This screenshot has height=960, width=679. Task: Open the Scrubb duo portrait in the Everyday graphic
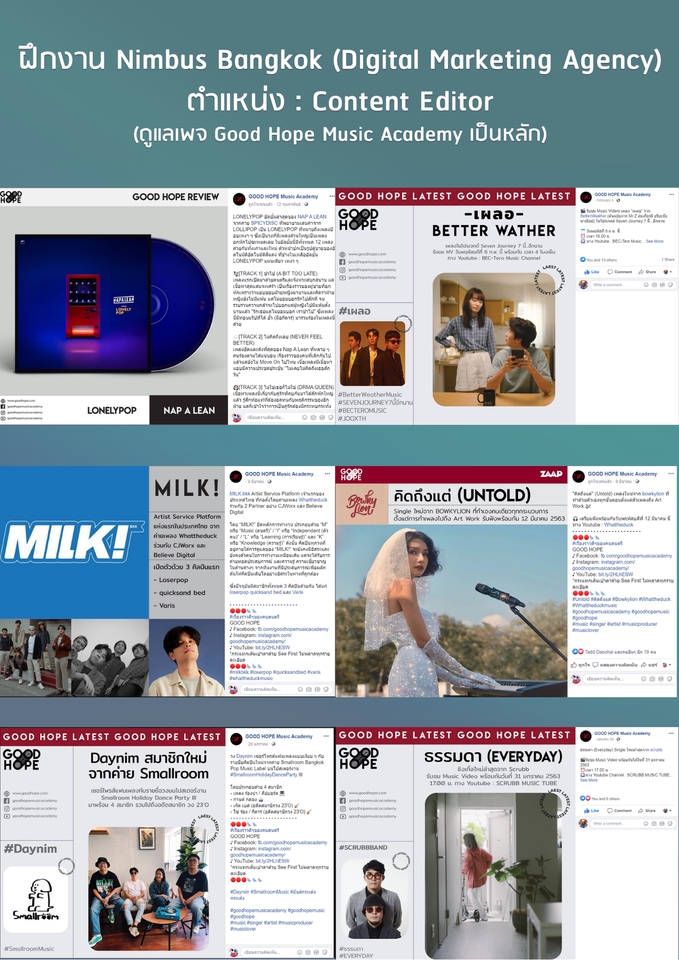373,899
